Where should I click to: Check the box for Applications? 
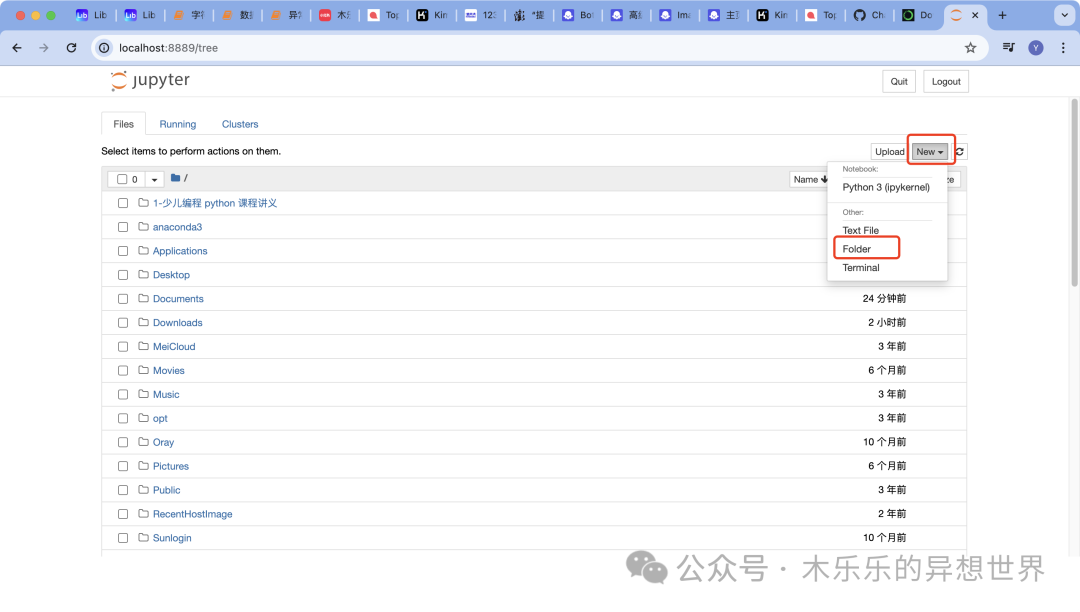pyautogui.click(x=123, y=251)
